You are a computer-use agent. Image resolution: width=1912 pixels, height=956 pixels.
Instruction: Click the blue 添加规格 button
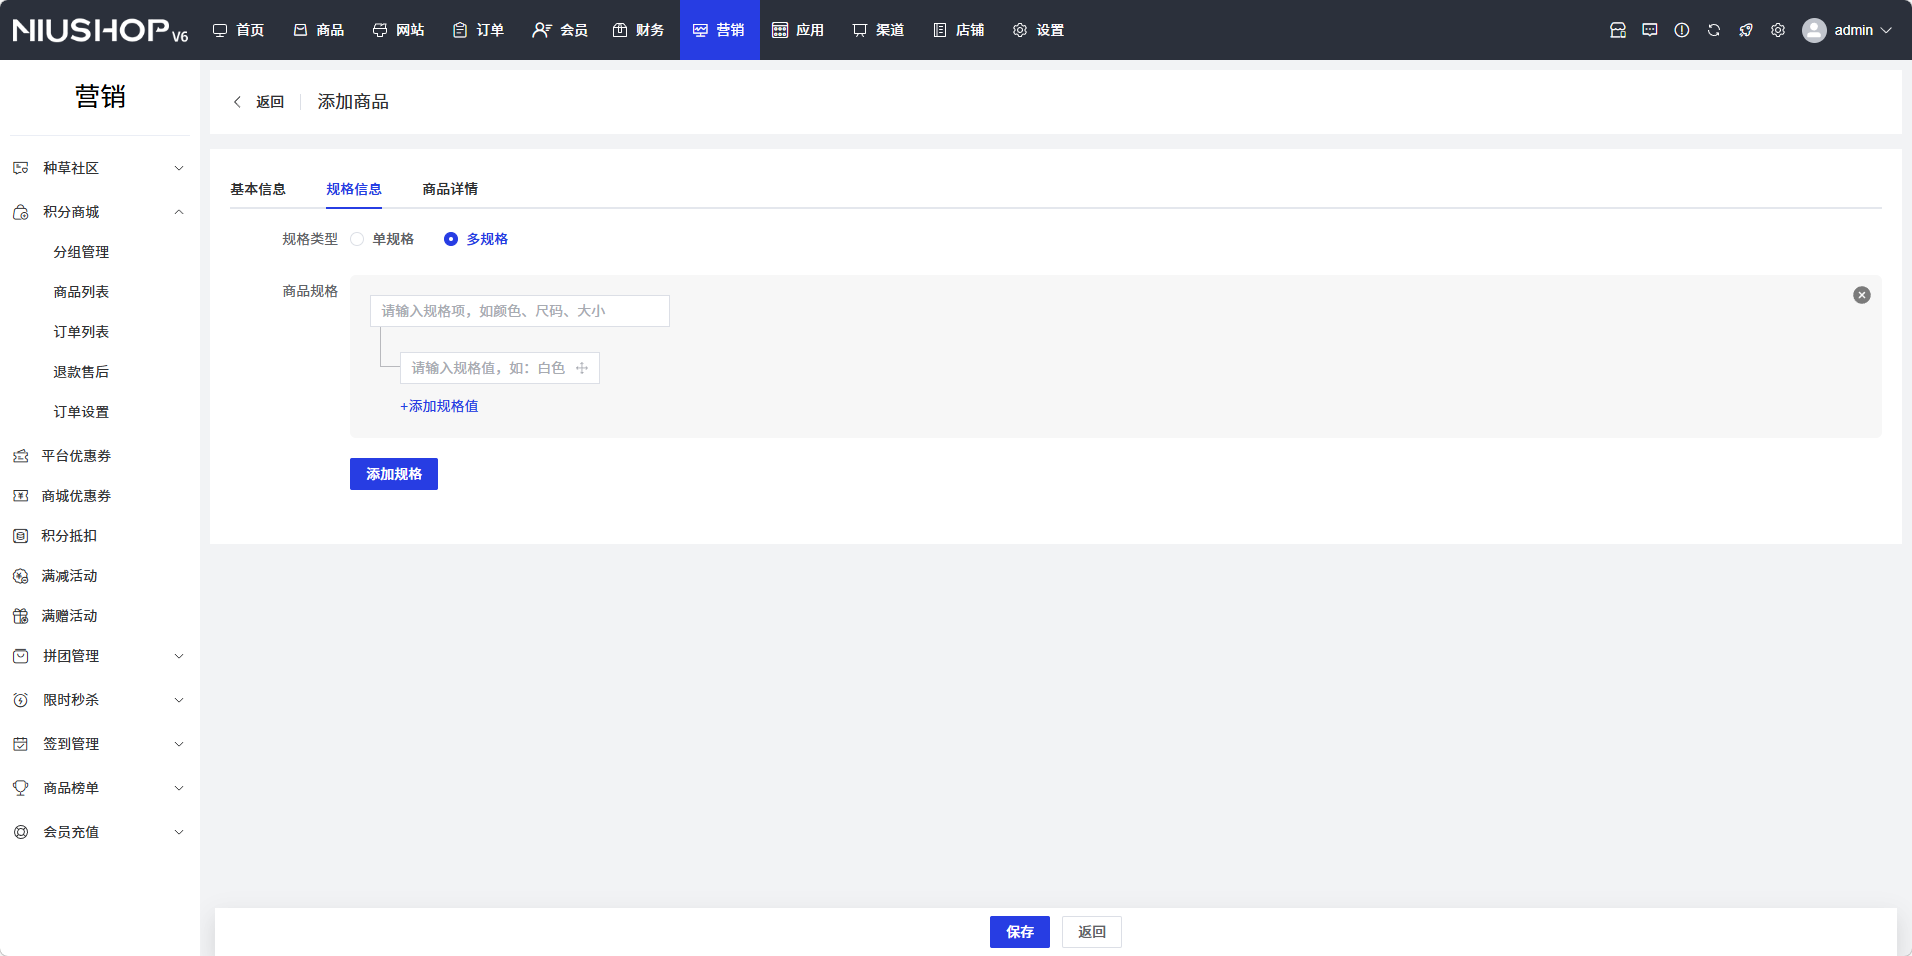coord(394,474)
